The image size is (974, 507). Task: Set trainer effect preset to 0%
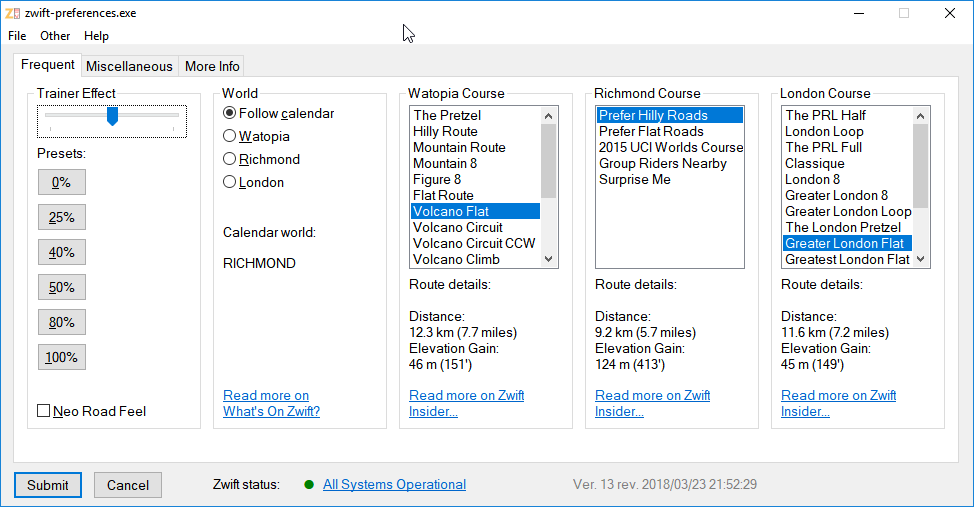(x=61, y=182)
